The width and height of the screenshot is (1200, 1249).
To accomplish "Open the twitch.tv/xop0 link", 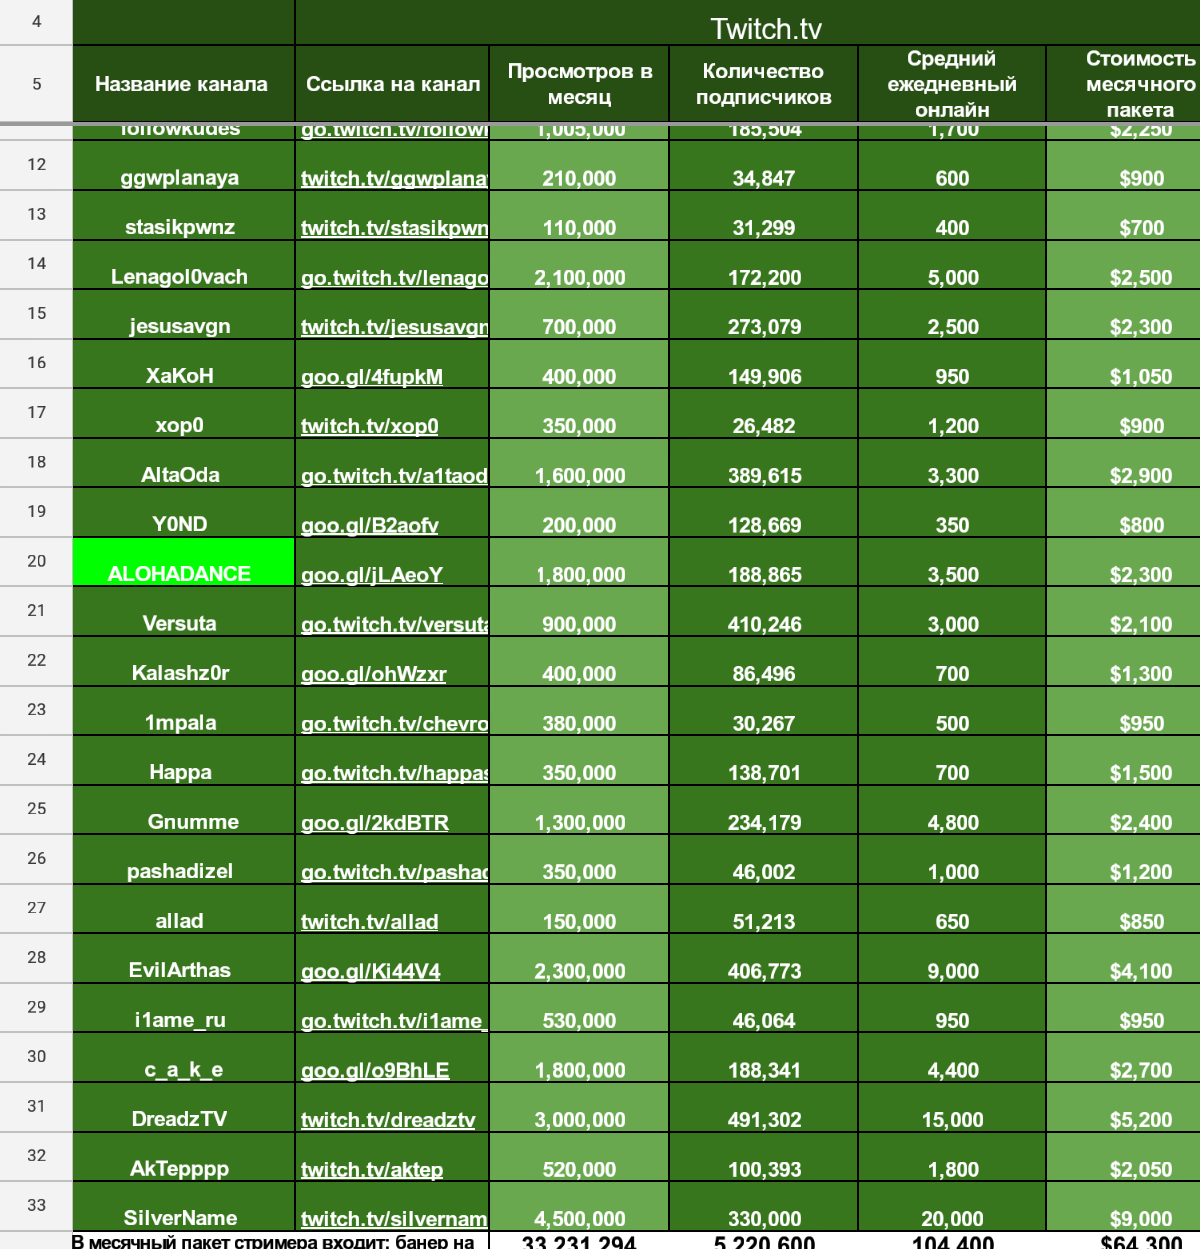I will [369, 426].
